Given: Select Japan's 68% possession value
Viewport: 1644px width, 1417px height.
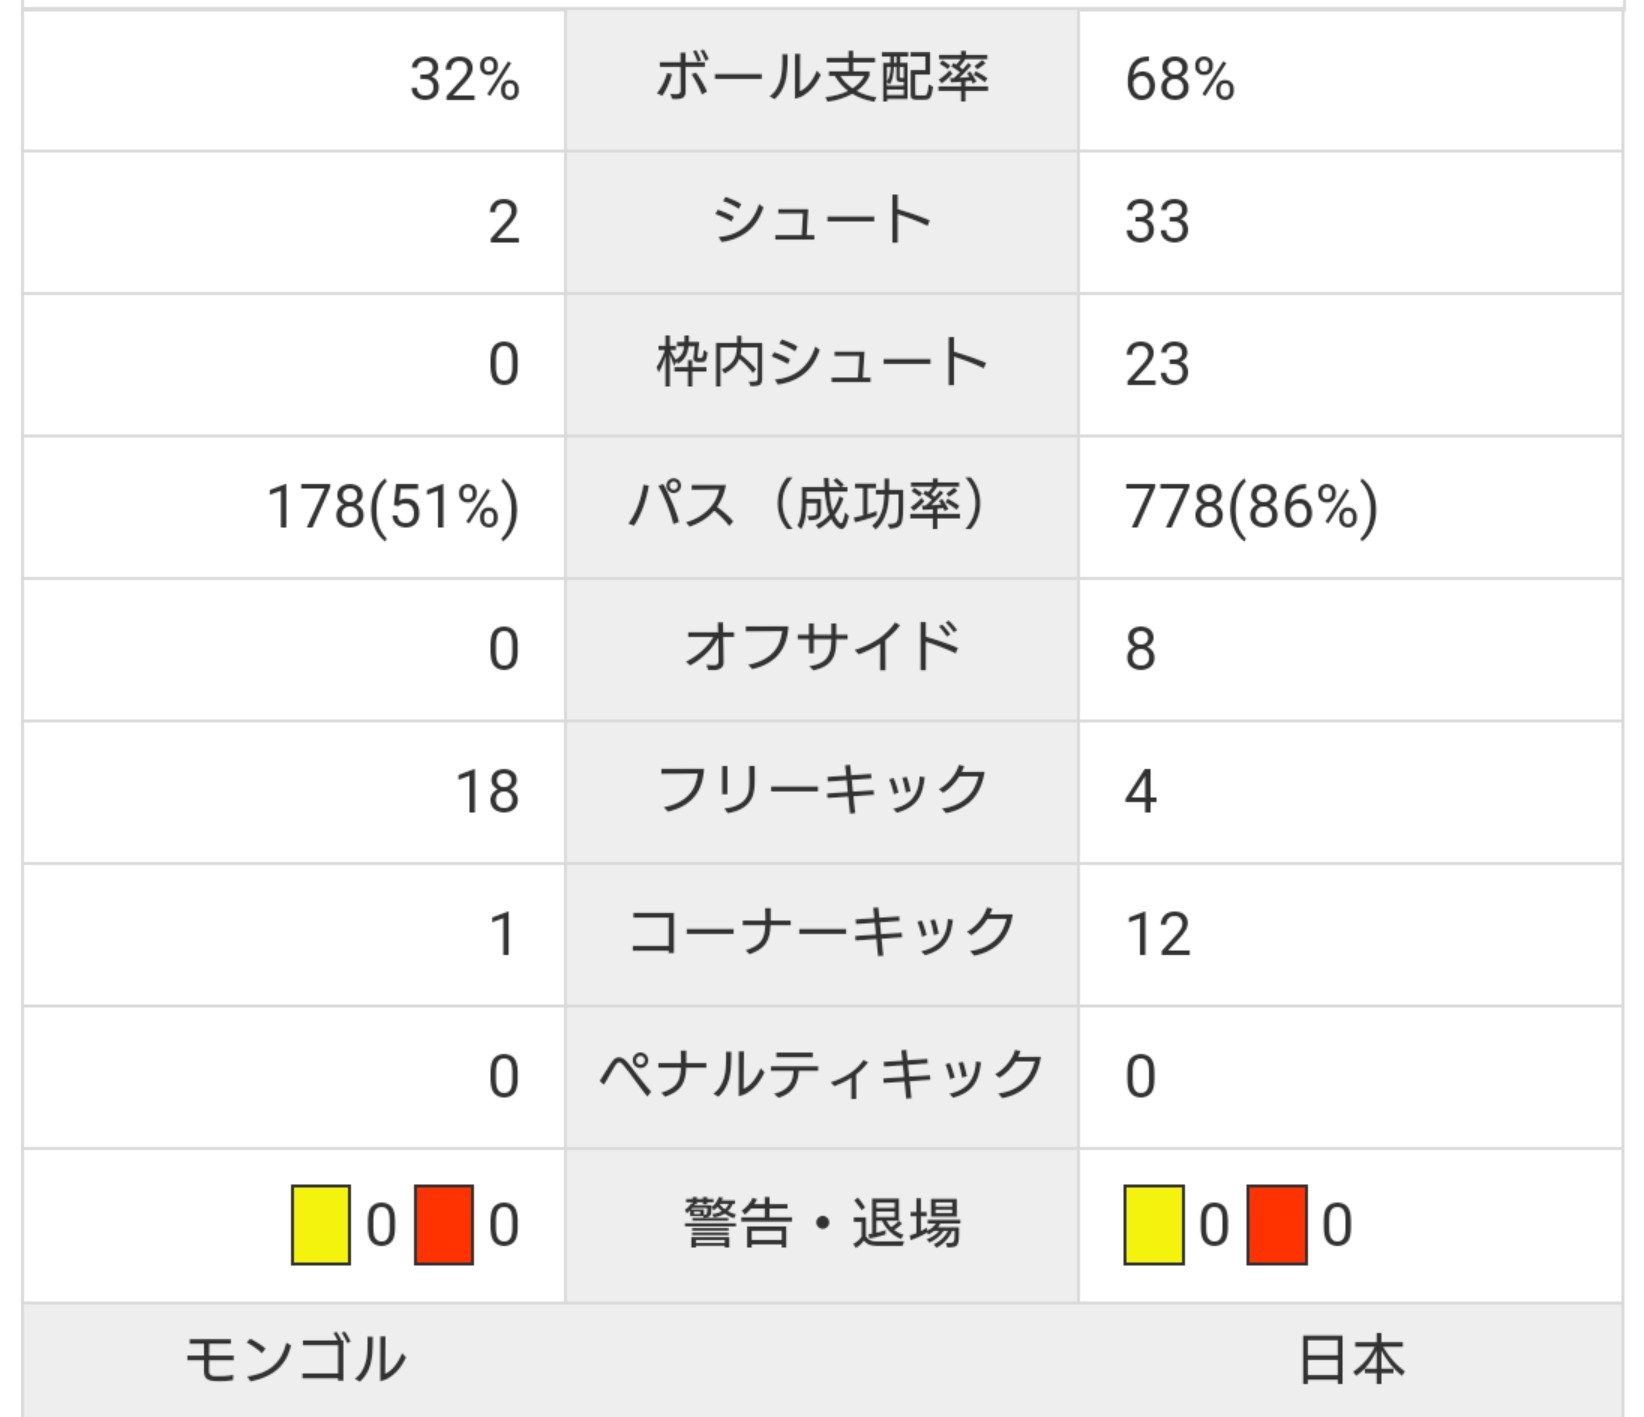Looking at the screenshot, I should coord(1180,79).
